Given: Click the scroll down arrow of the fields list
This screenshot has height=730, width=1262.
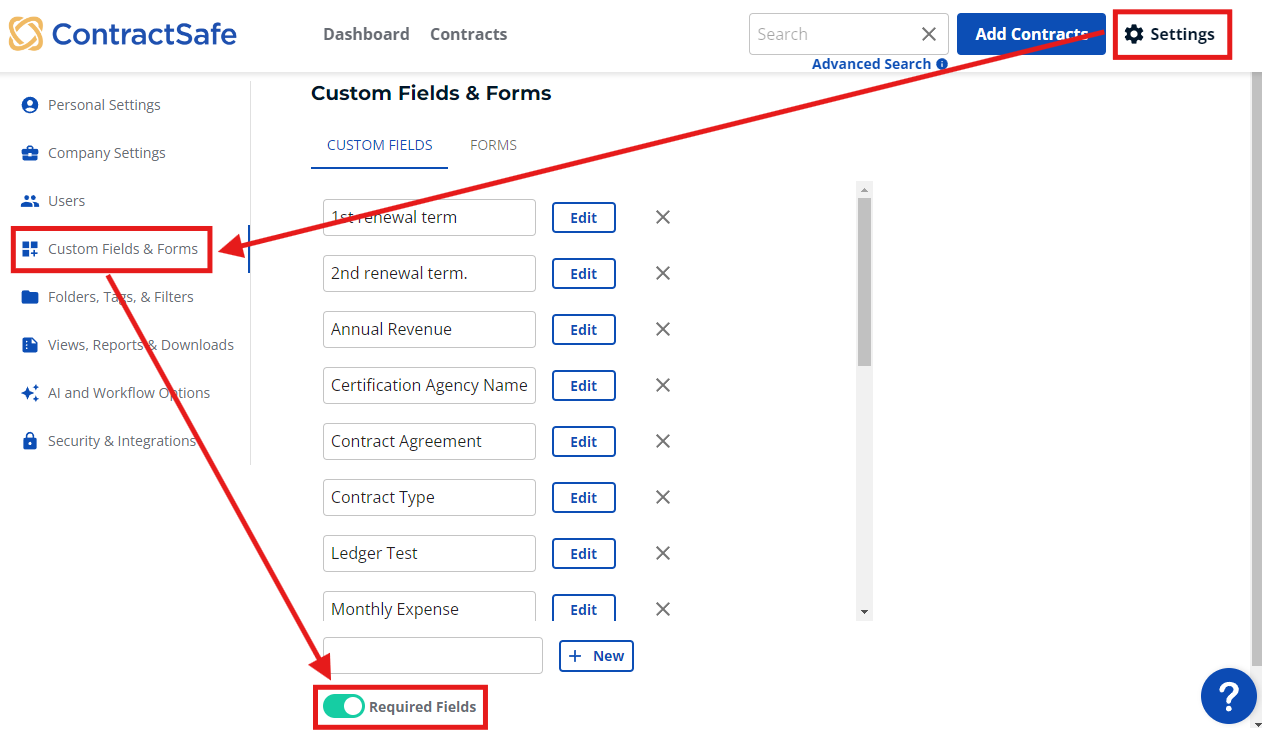Looking at the screenshot, I should coord(865,612).
